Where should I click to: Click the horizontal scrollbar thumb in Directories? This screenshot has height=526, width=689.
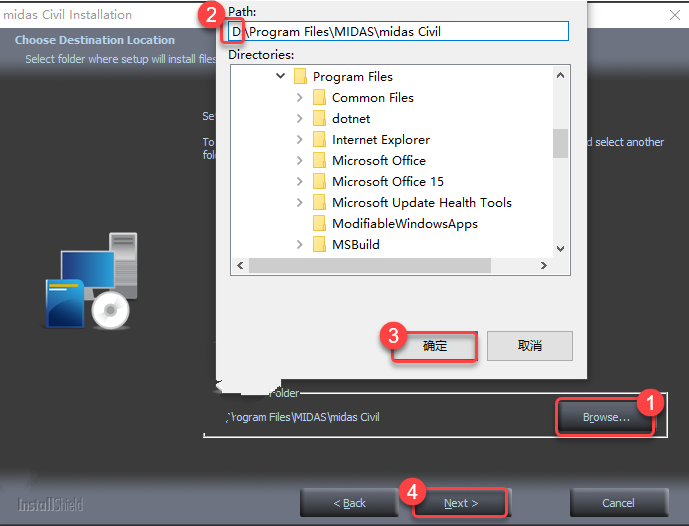tap(370, 265)
